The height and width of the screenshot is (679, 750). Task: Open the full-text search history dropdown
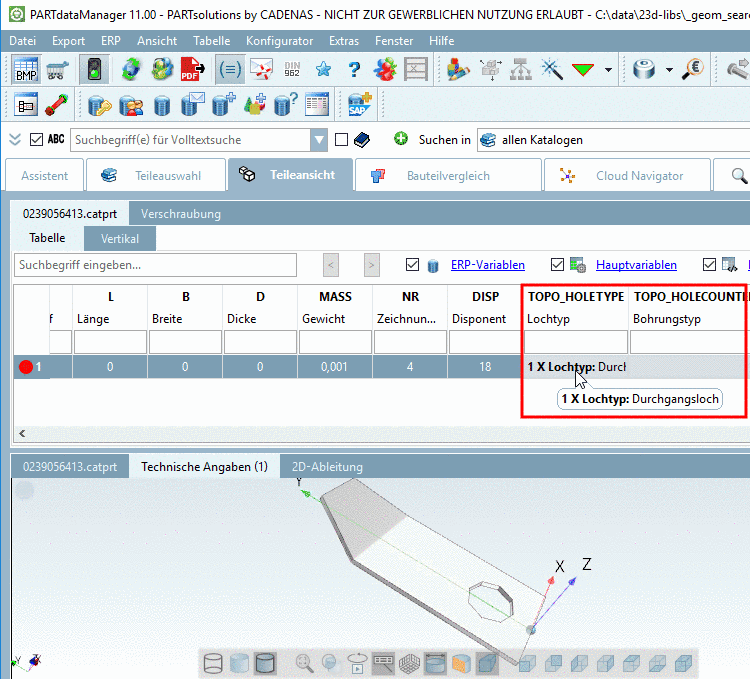coord(319,140)
